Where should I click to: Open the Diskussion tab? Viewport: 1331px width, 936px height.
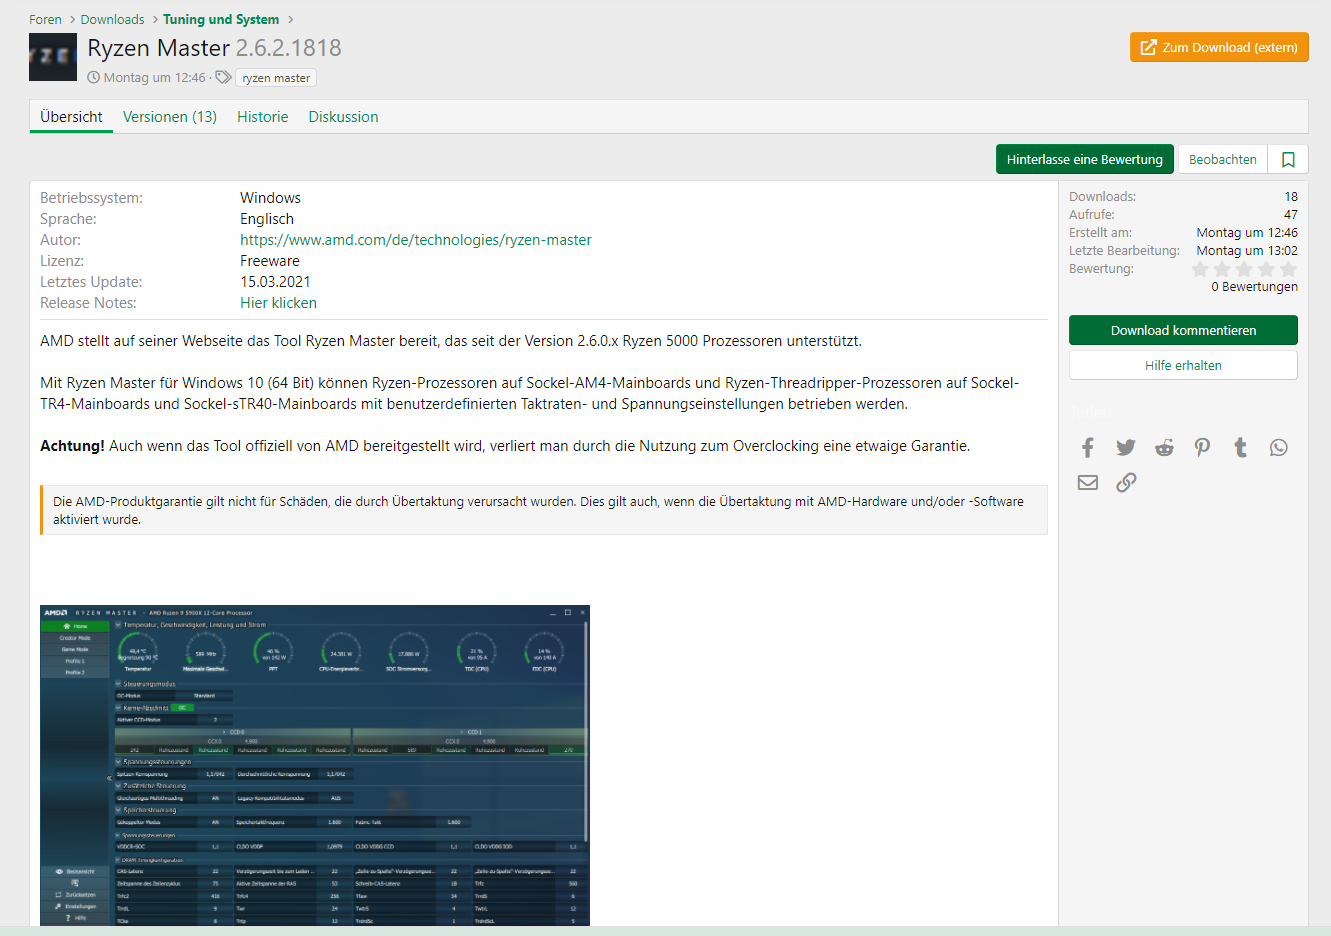pos(343,117)
